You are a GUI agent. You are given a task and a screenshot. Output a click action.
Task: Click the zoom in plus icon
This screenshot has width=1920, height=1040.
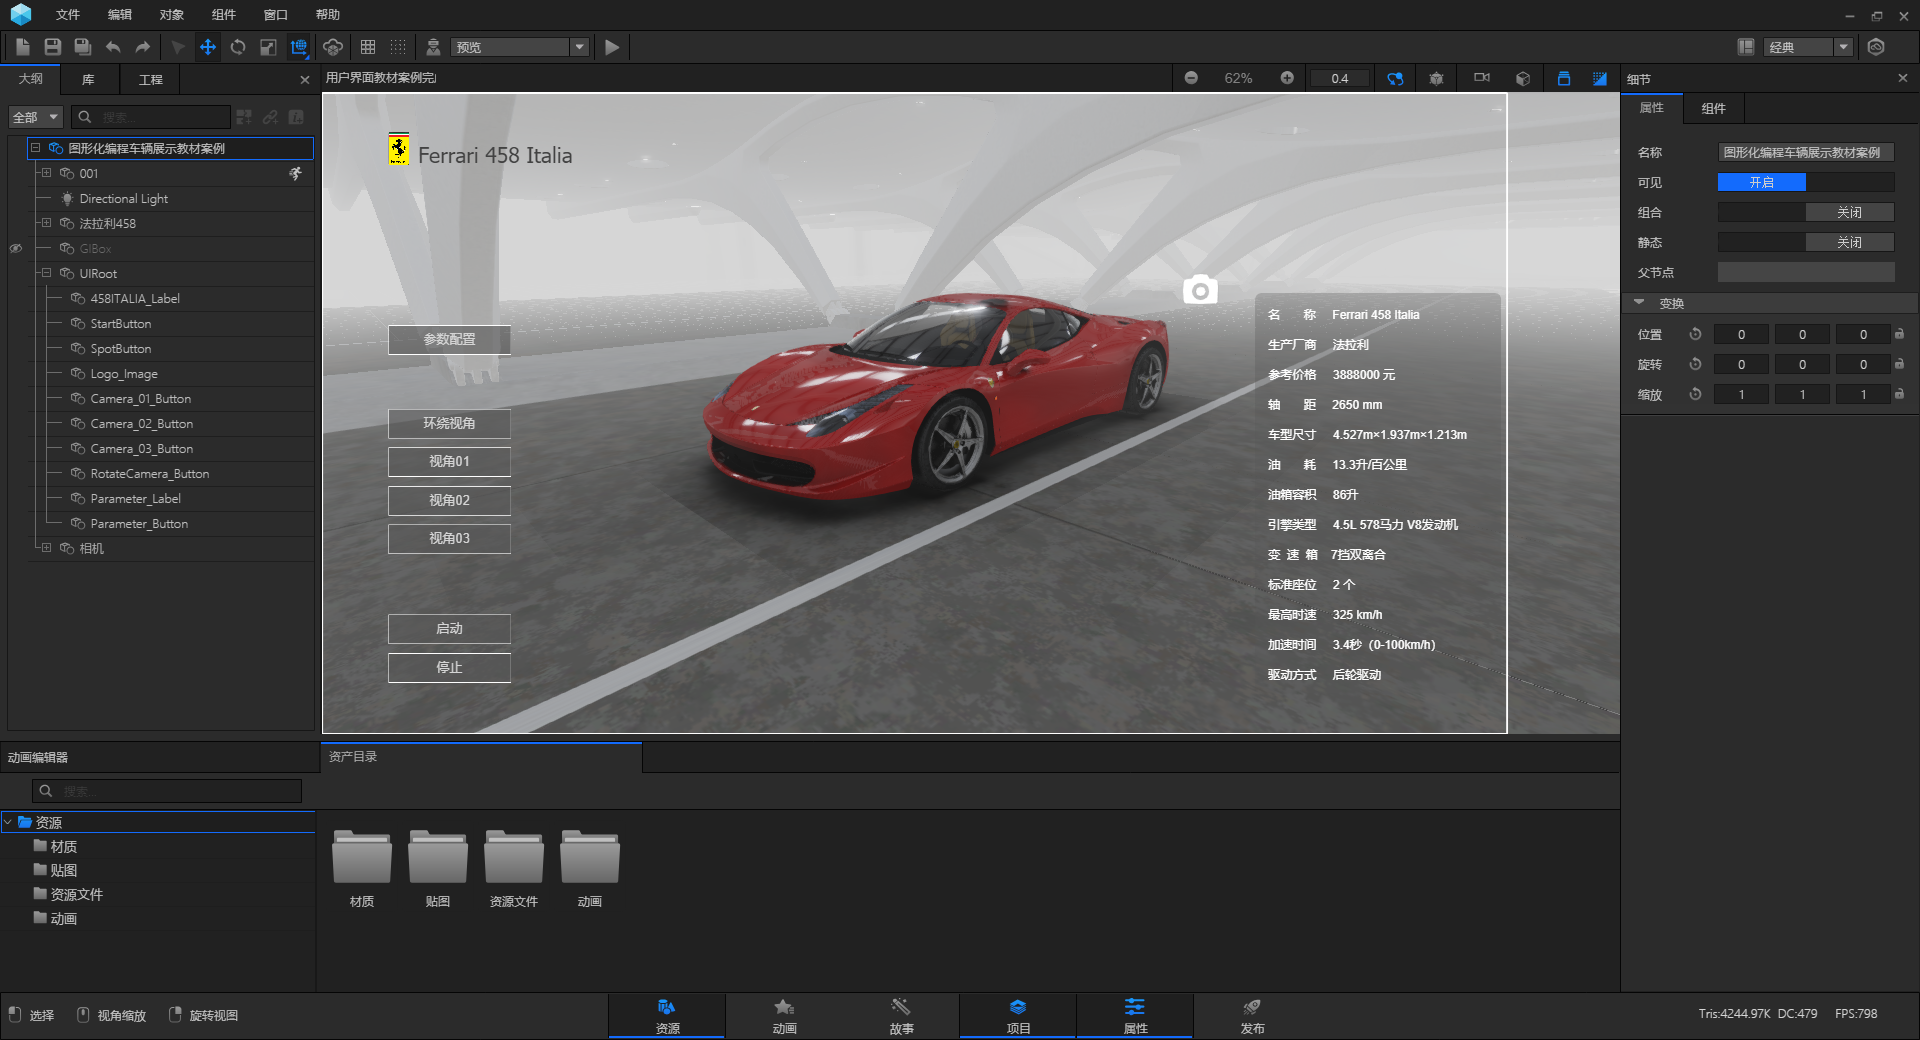click(x=1287, y=78)
